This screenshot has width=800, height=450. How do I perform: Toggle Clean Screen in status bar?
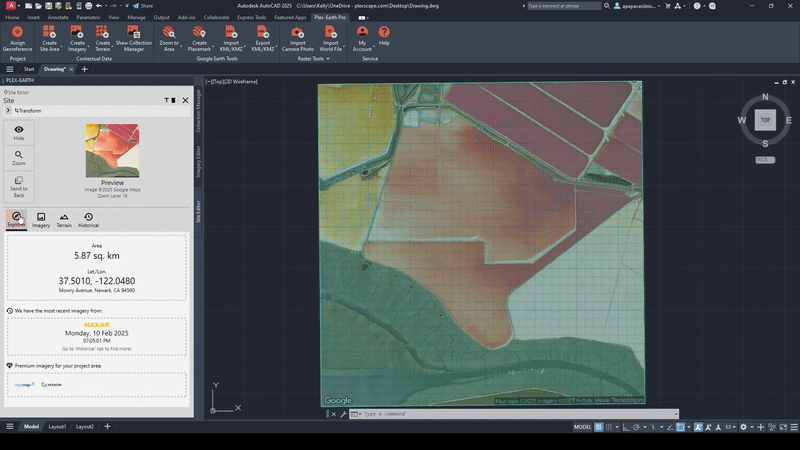pyautogui.click(x=783, y=427)
